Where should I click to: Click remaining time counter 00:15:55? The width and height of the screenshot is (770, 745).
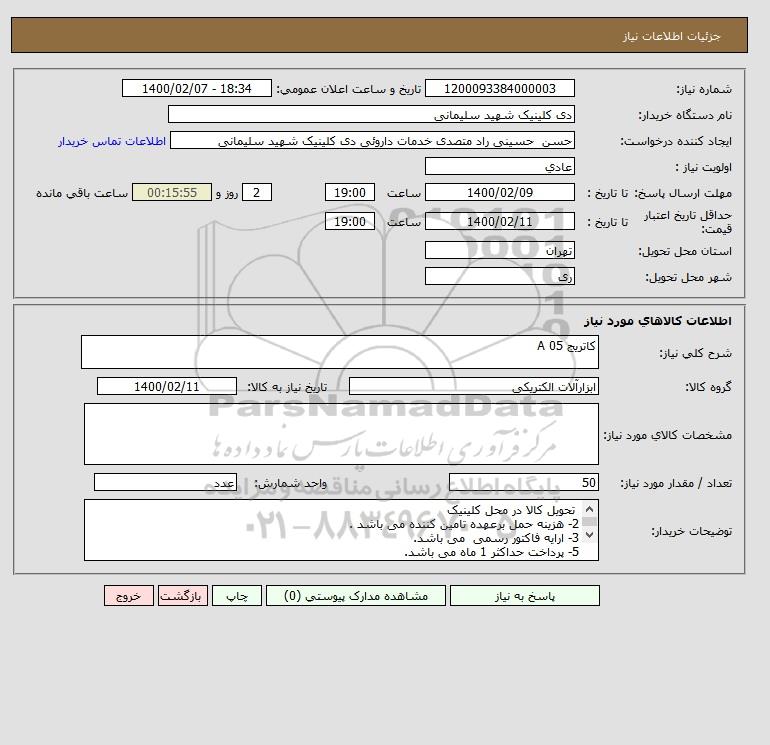(172, 193)
